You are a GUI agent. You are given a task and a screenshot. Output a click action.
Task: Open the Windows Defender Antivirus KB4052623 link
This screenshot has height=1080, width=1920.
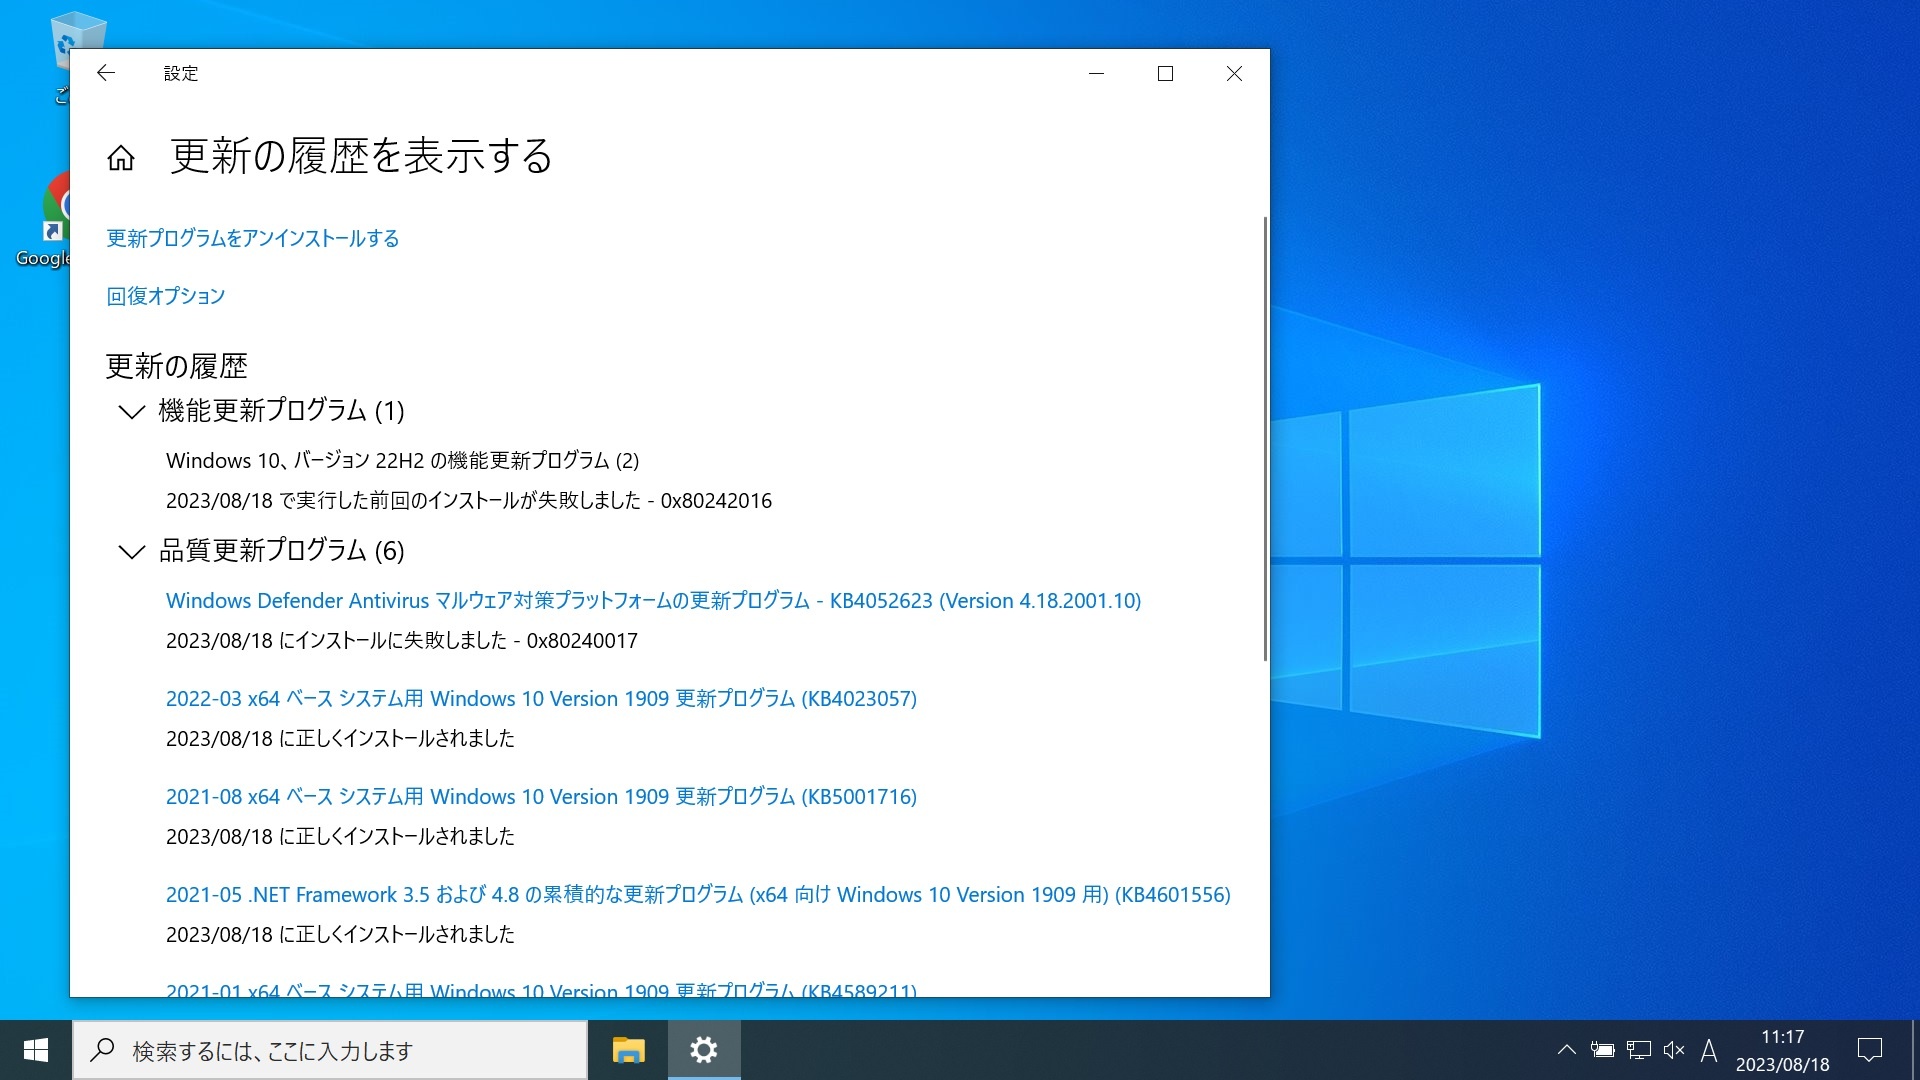pyautogui.click(x=653, y=601)
